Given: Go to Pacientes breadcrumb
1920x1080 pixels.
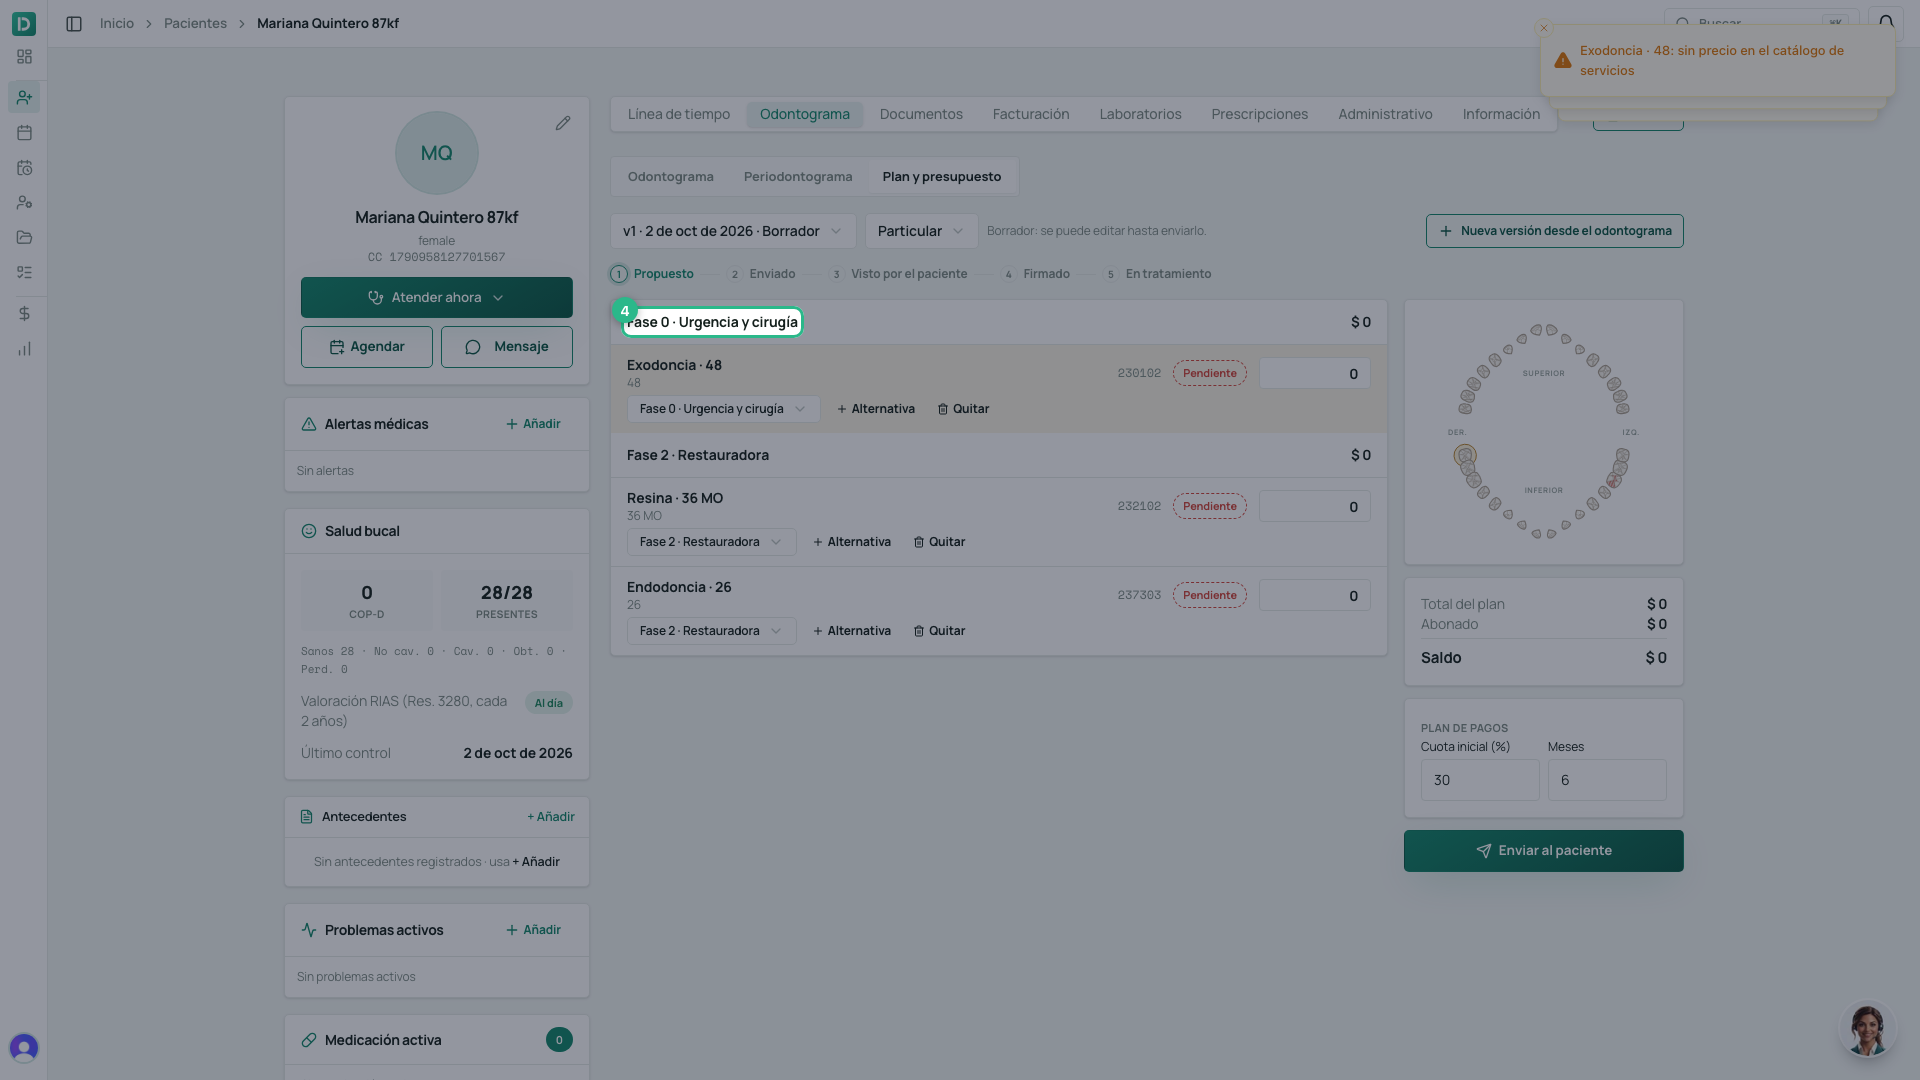Looking at the screenshot, I should [195, 23].
